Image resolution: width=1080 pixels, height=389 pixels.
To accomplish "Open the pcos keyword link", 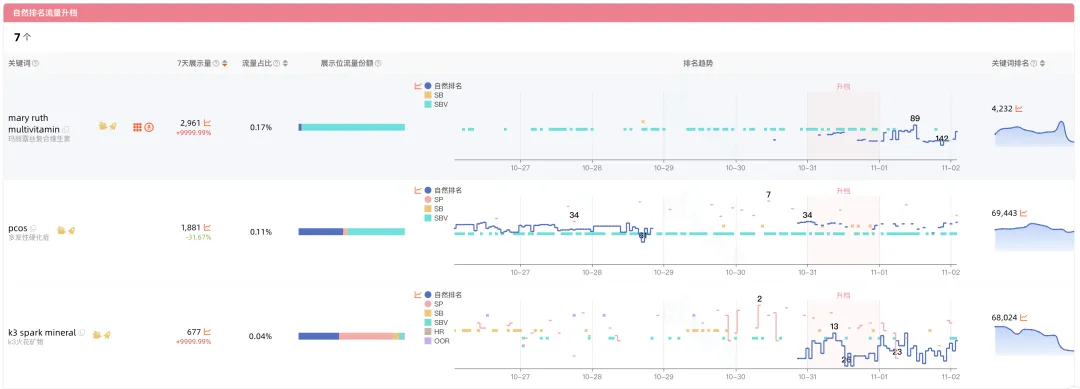I will tap(17, 227).
